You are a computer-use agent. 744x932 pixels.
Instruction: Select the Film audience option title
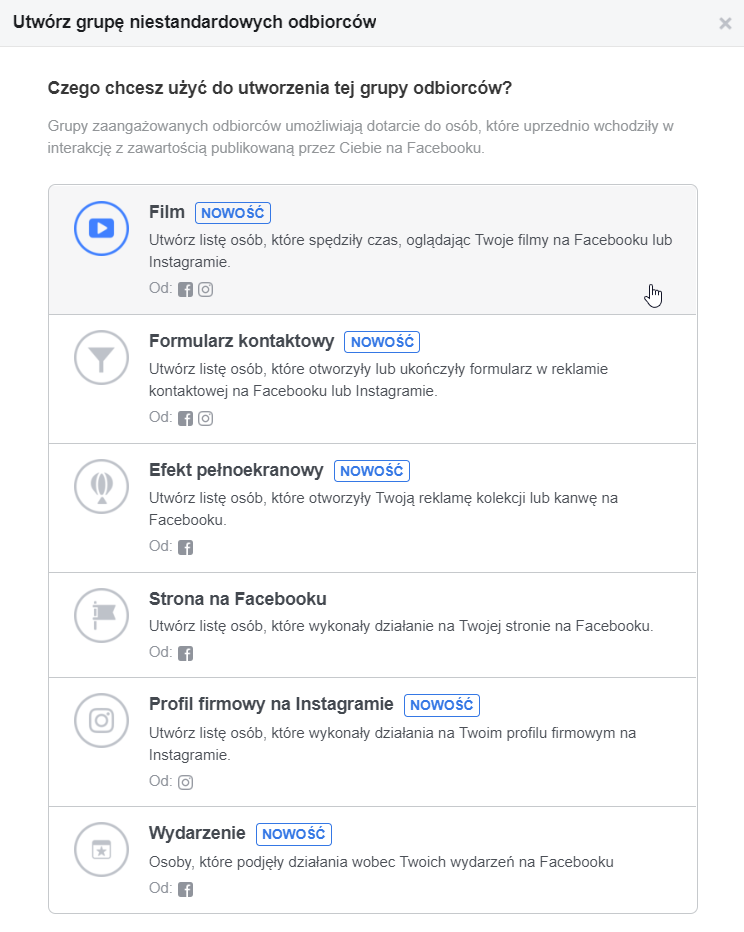167,212
